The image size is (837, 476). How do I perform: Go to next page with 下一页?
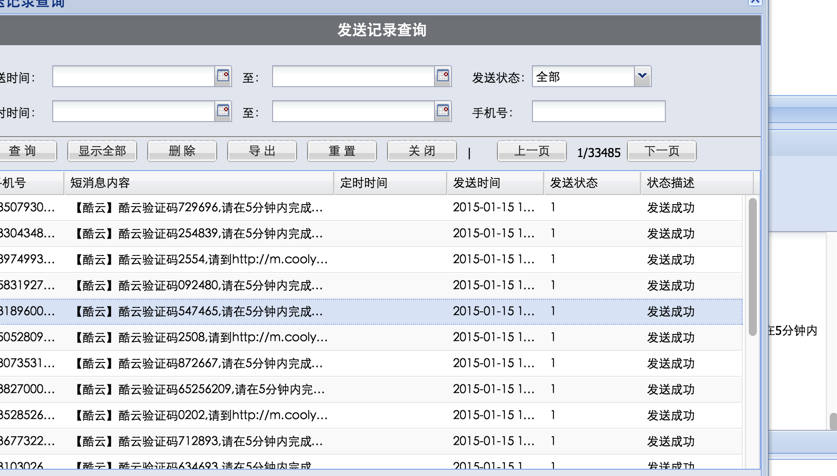[662, 151]
